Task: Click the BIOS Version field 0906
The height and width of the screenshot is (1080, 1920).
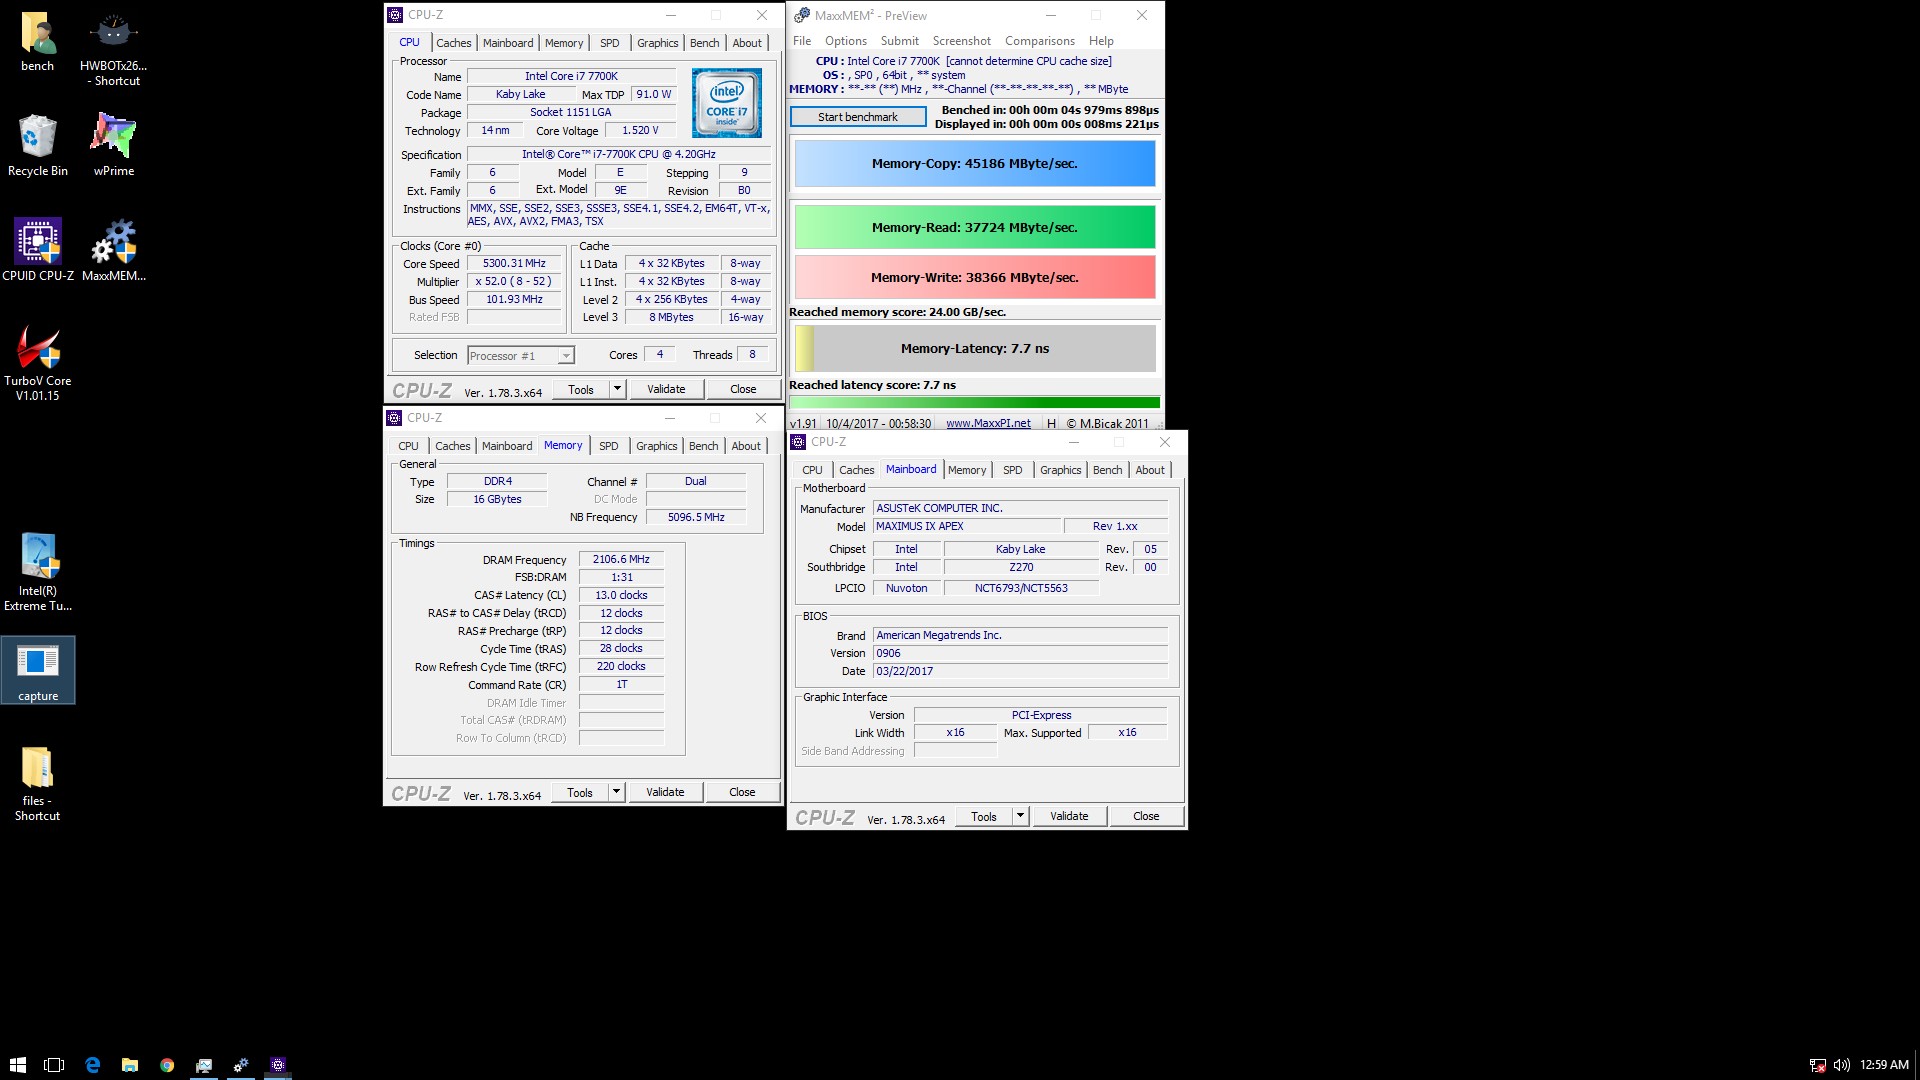Action: [1021, 653]
